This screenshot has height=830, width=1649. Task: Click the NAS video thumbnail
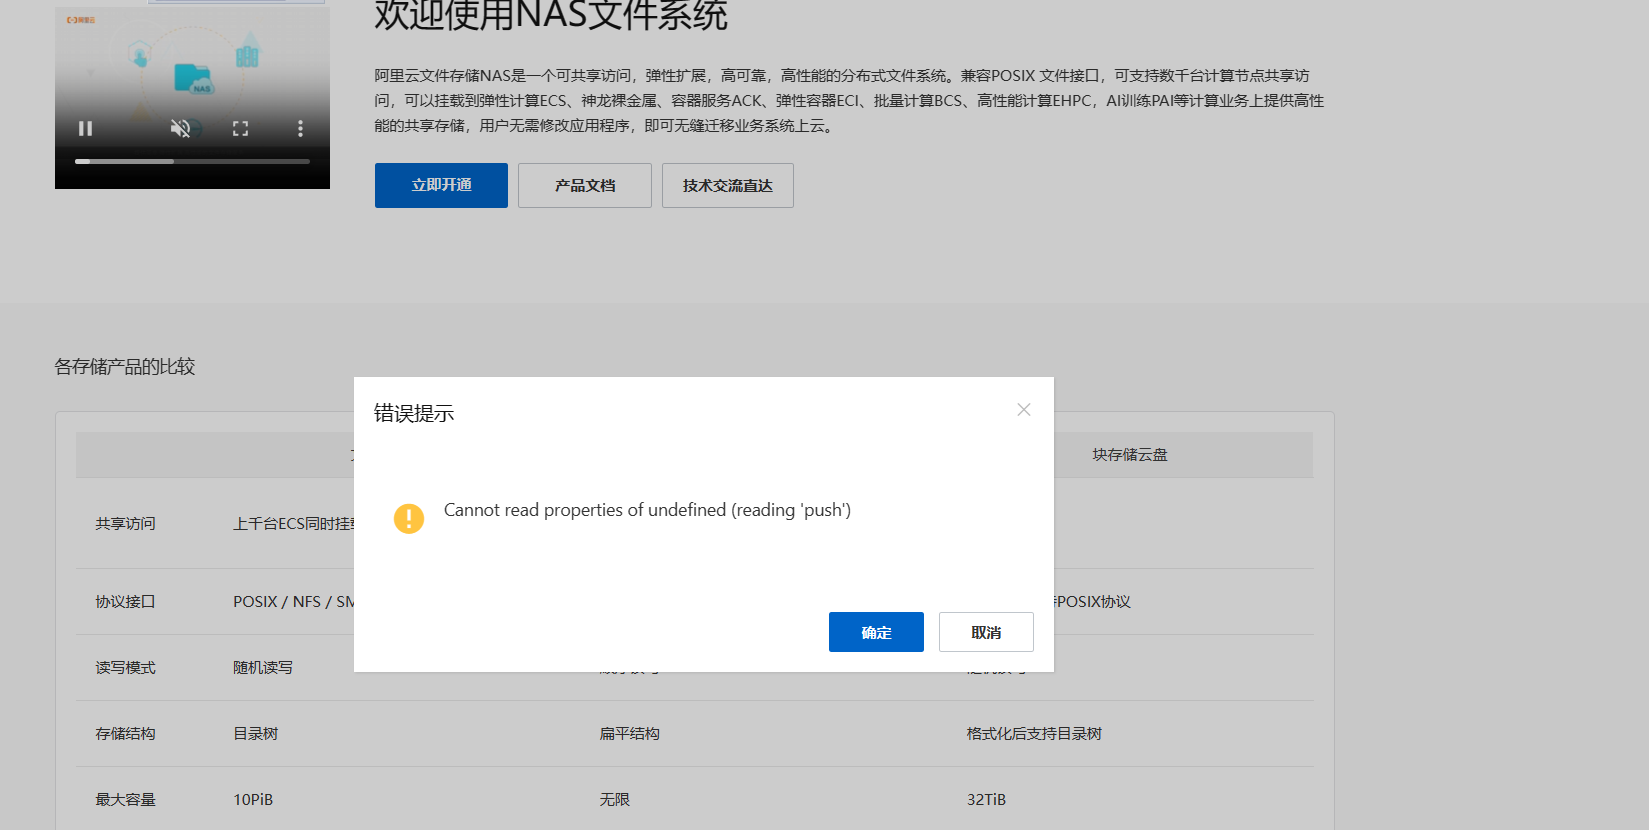[x=192, y=98]
